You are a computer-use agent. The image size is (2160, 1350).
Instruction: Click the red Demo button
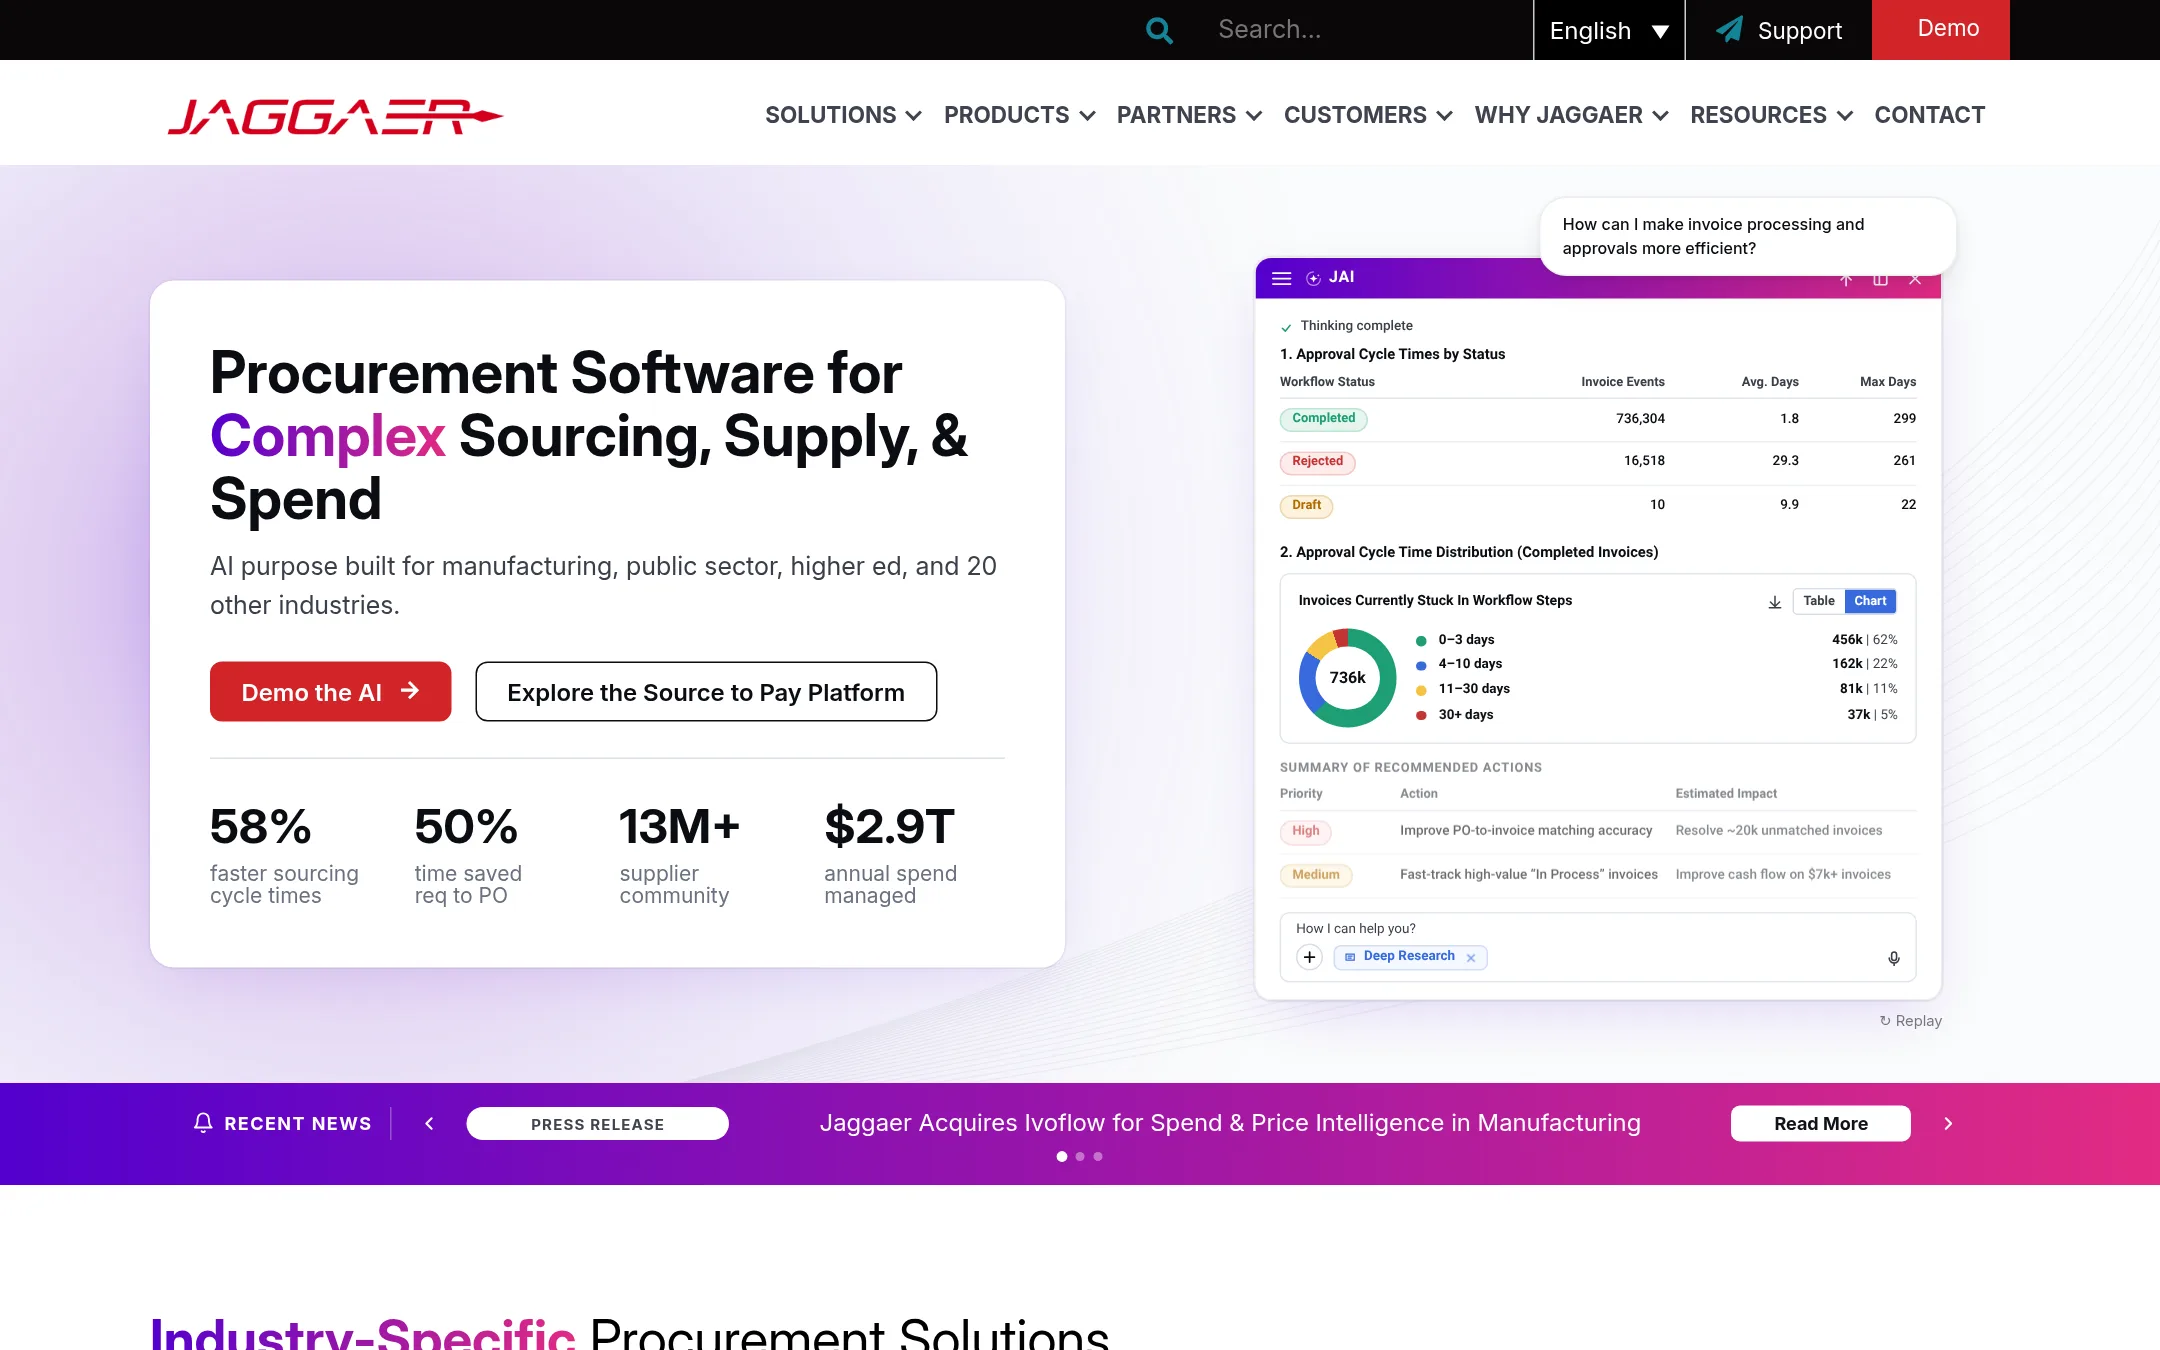pos(1940,30)
